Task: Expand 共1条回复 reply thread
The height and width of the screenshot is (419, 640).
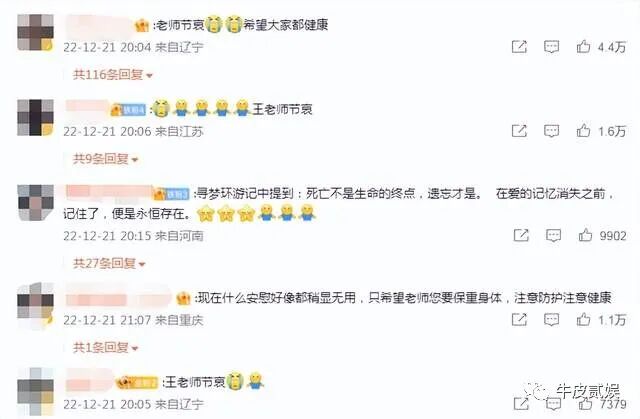Action: pos(106,348)
